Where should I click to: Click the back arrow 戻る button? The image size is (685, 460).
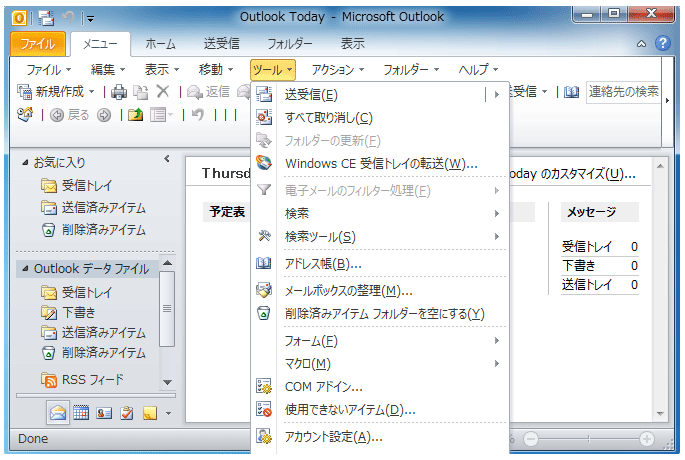click(70, 115)
